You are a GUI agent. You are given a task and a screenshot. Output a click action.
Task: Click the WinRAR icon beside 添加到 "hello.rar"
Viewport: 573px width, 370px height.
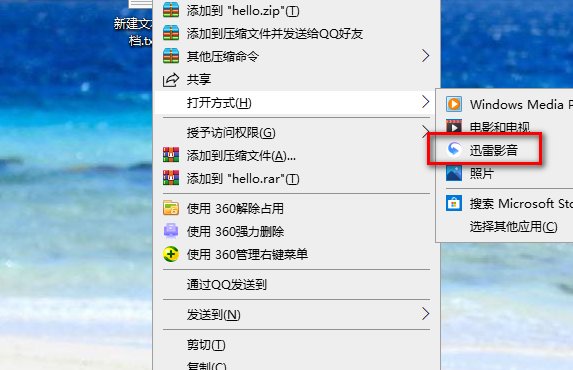tap(171, 178)
